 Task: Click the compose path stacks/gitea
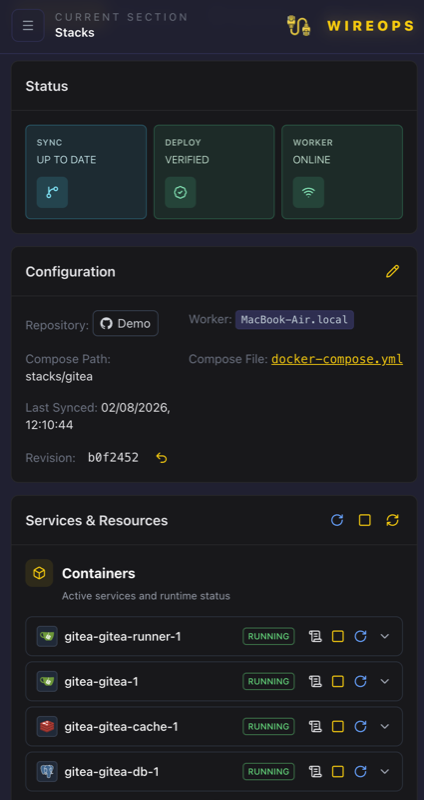coord(60,377)
